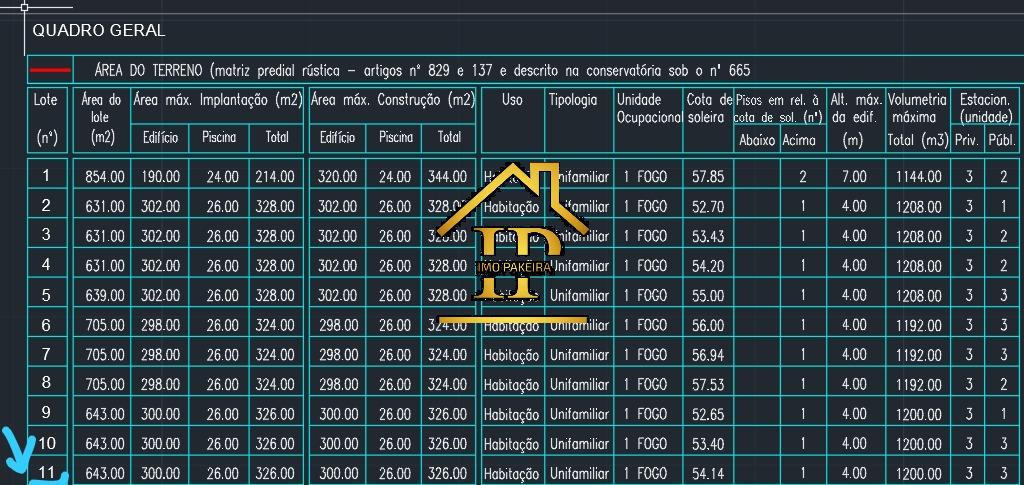
Task: Click the Uso column header
Action: (x=512, y=100)
